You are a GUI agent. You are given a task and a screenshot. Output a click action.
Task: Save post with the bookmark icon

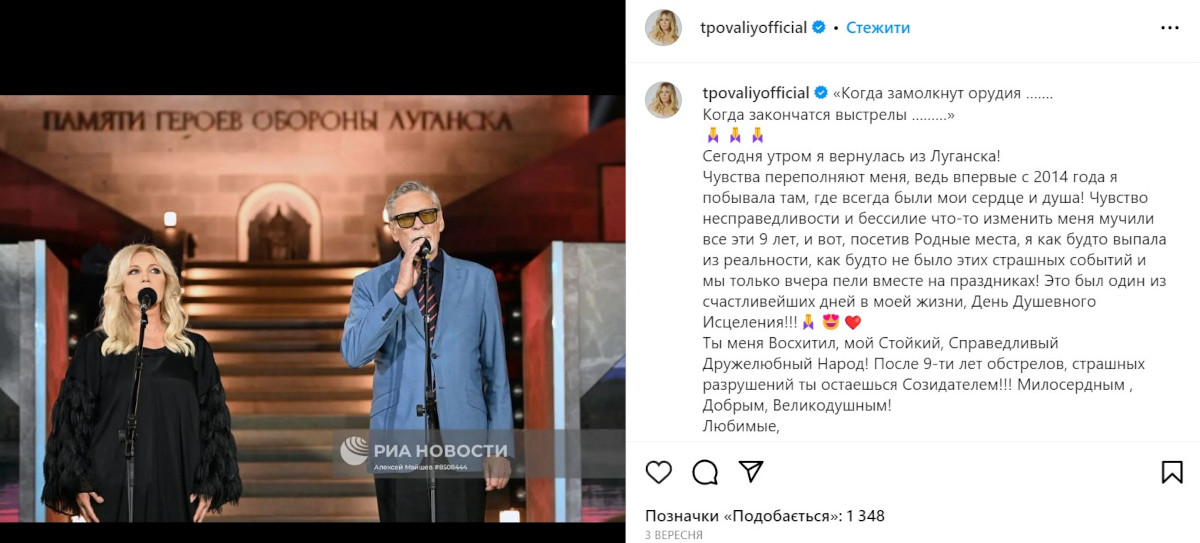tap(1172, 472)
